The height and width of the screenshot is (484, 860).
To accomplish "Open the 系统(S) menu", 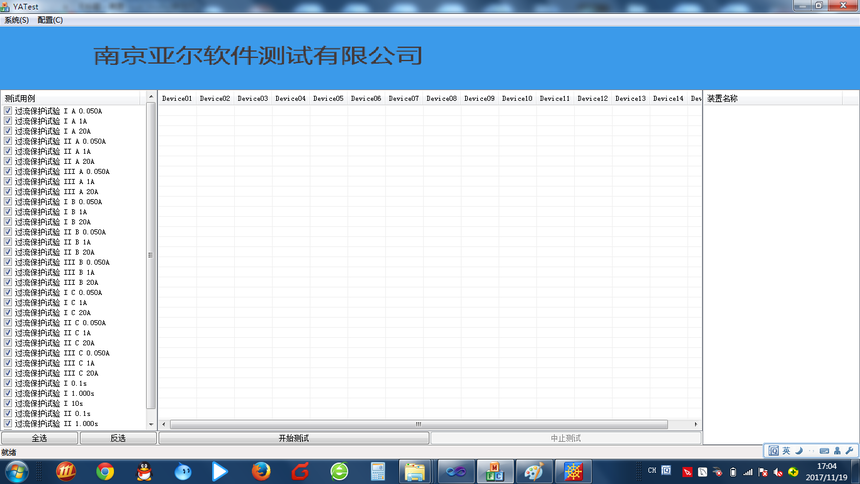I will coord(16,20).
